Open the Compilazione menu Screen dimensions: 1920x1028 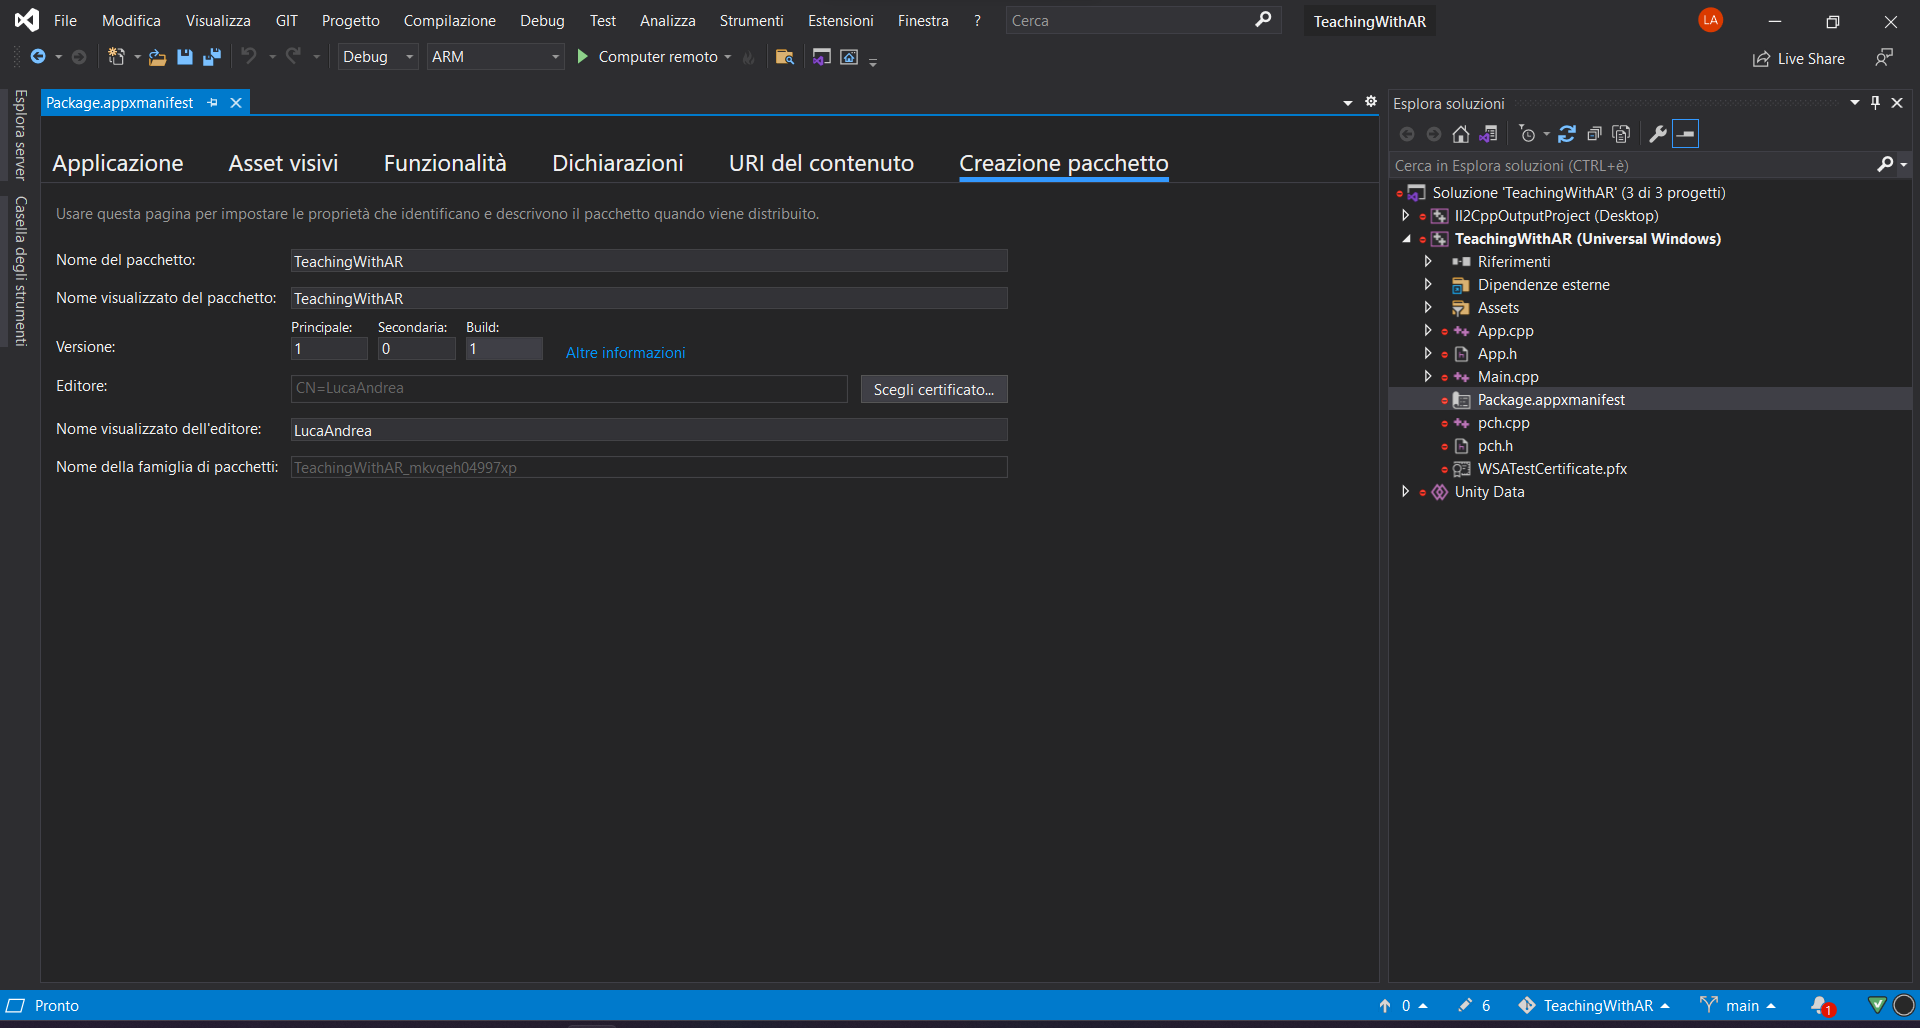[x=449, y=20]
